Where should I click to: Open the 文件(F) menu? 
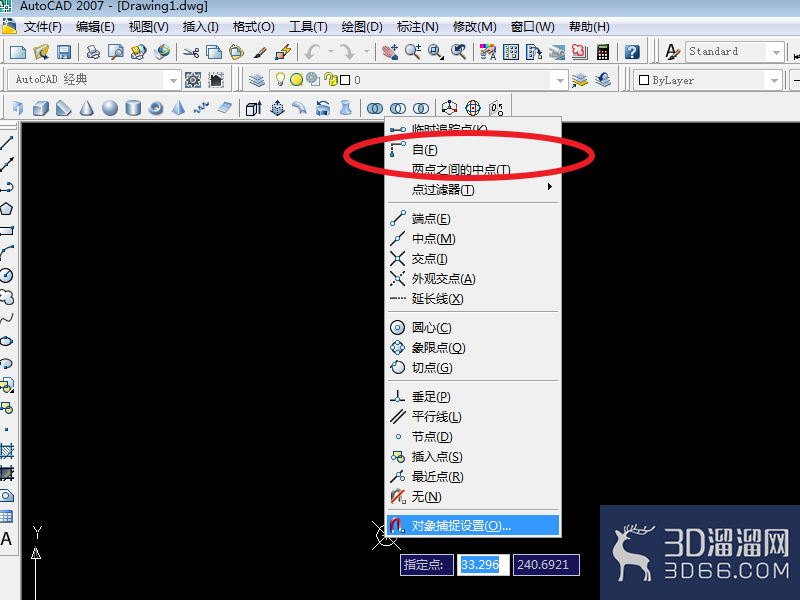43,27
